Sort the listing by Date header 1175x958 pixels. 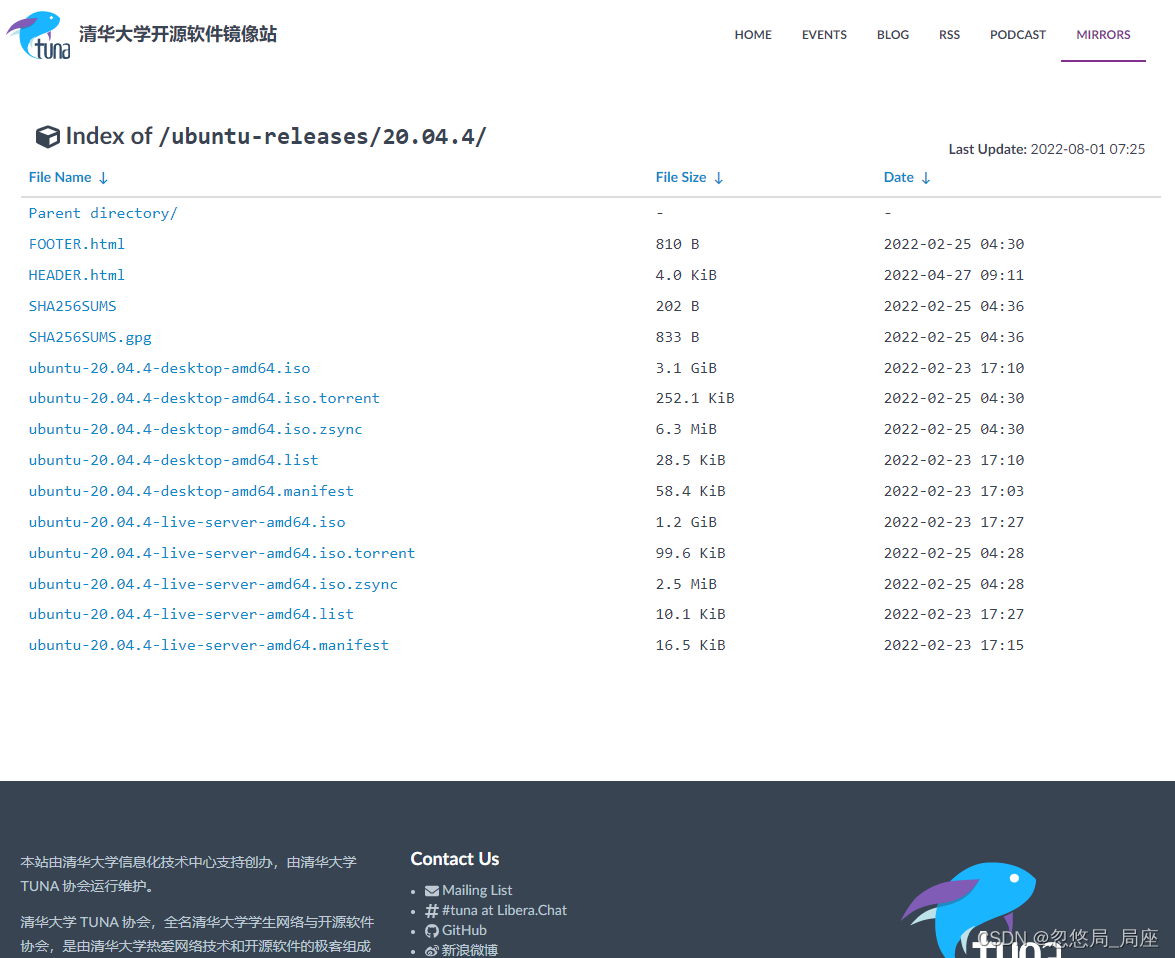pyautogui.click(x=898, y=178)
